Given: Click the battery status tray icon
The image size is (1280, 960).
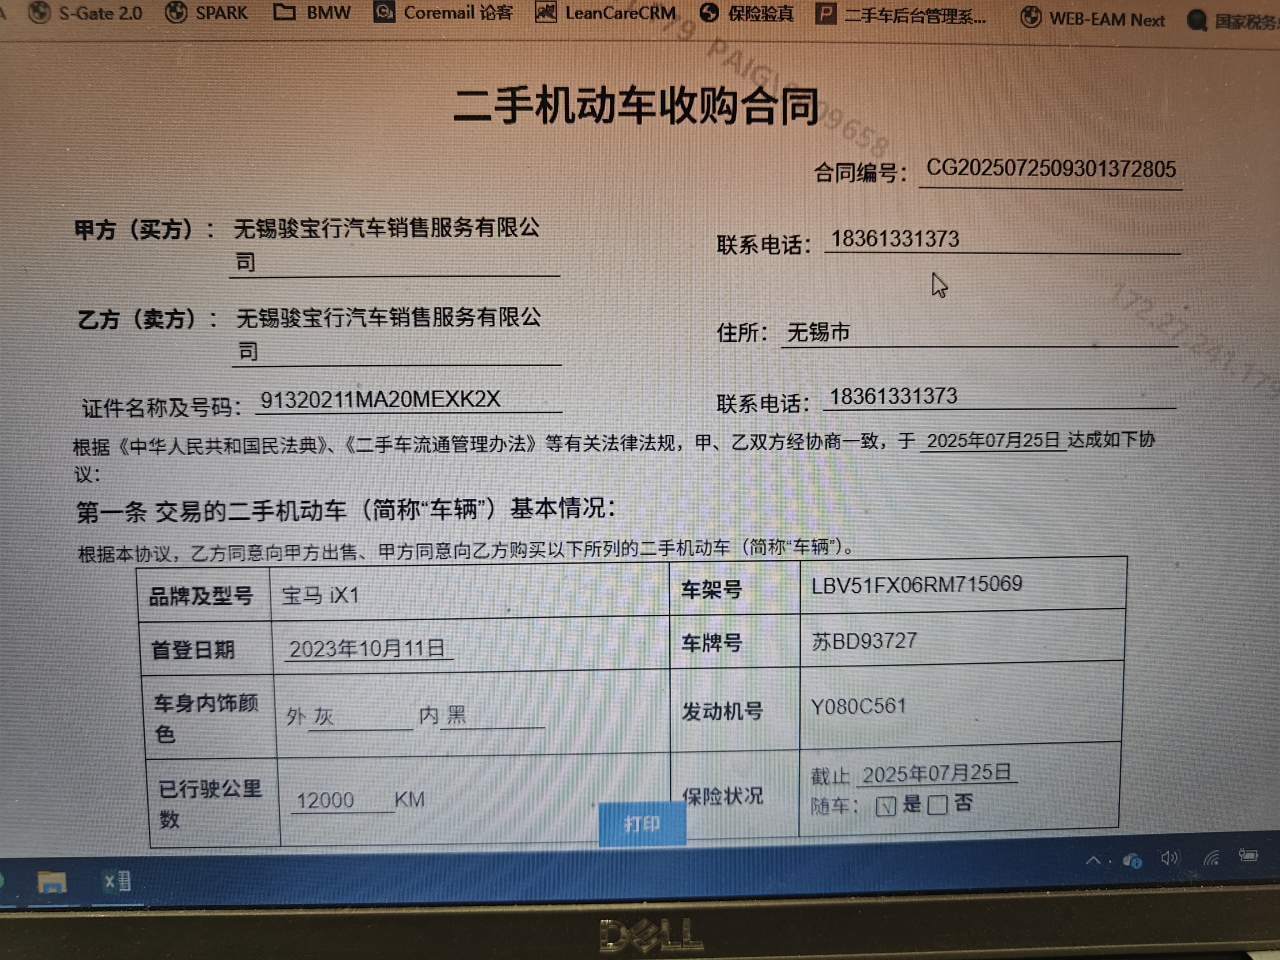Looking at the screenshot, I should tap(1248, 855).
